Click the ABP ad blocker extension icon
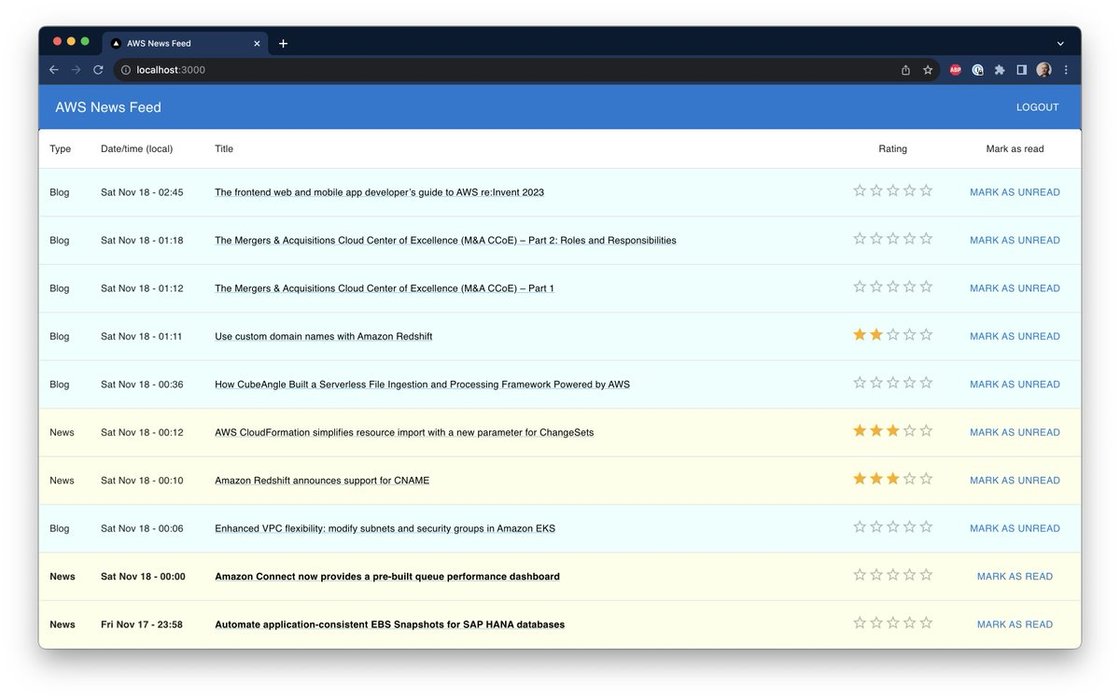This screenshot has width=1120, height=700. click(955, 70)
